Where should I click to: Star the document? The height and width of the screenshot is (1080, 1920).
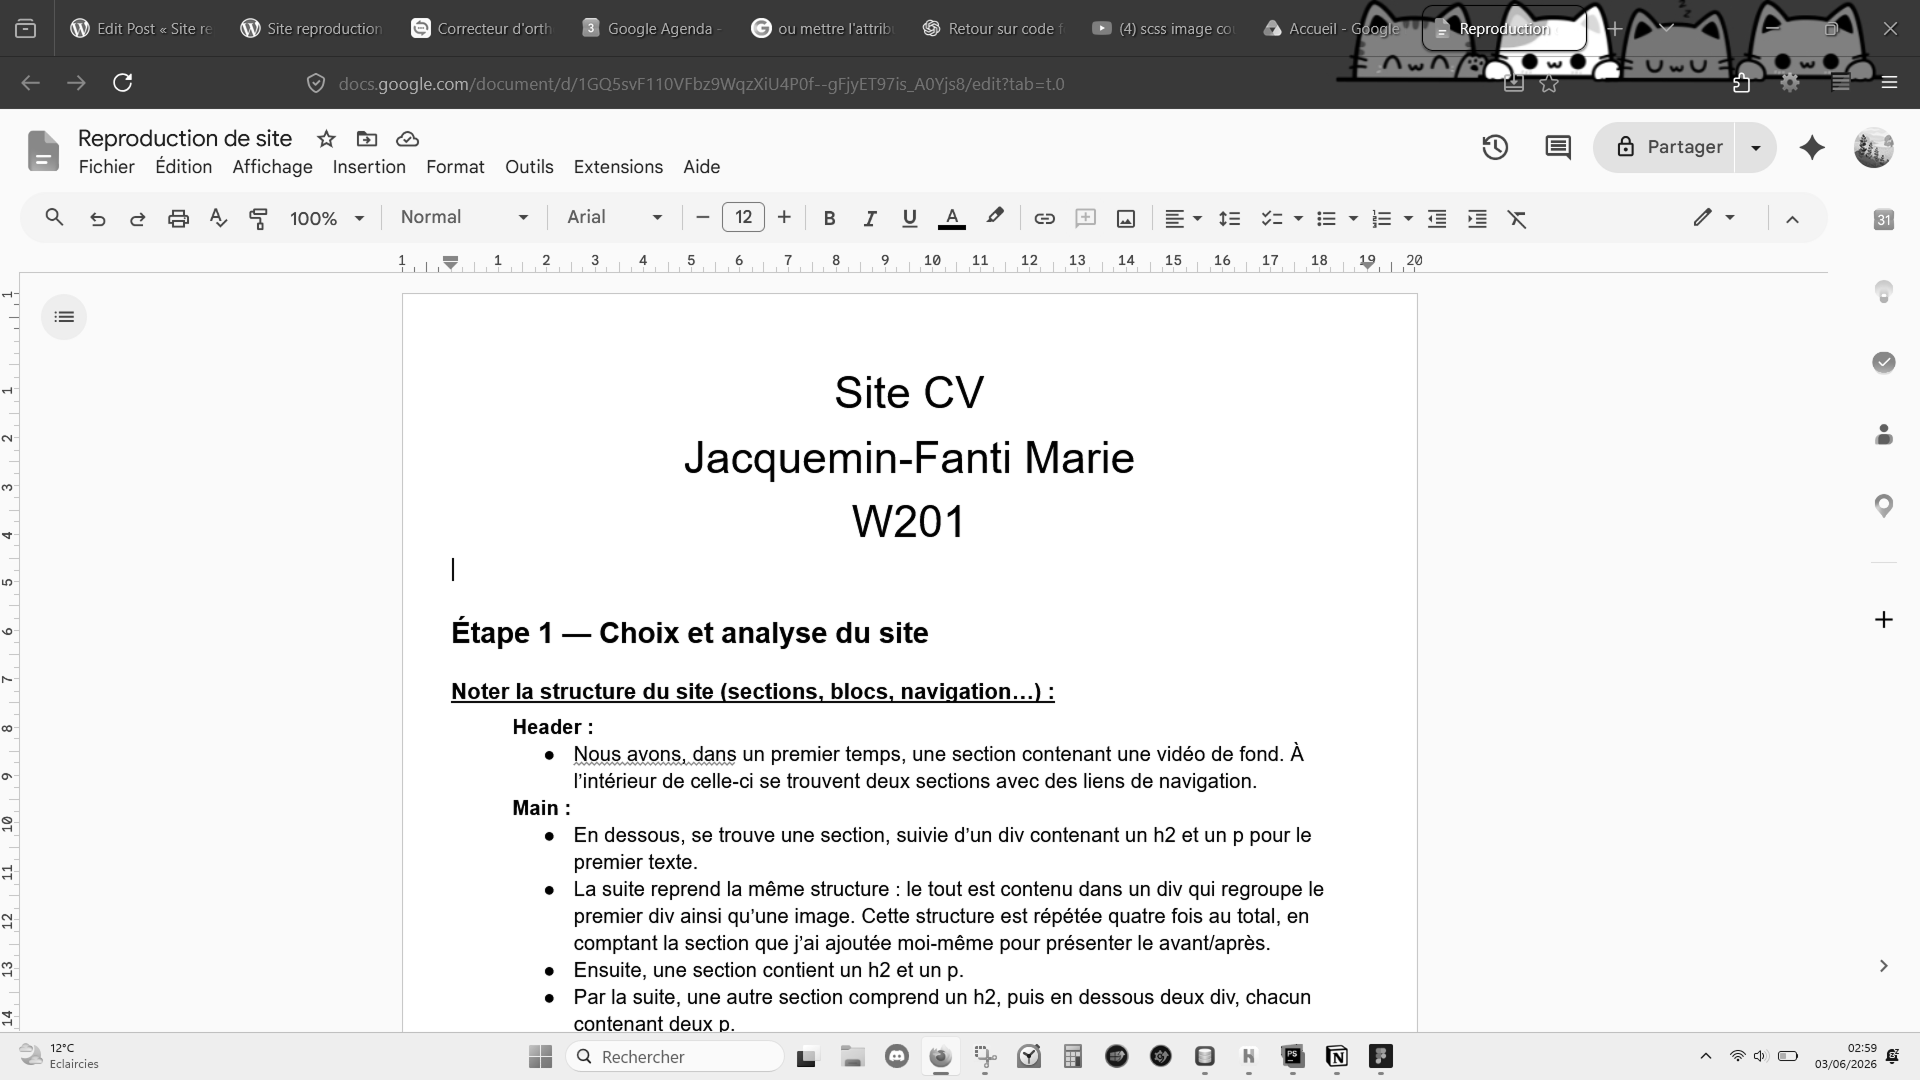coord(326,139)
